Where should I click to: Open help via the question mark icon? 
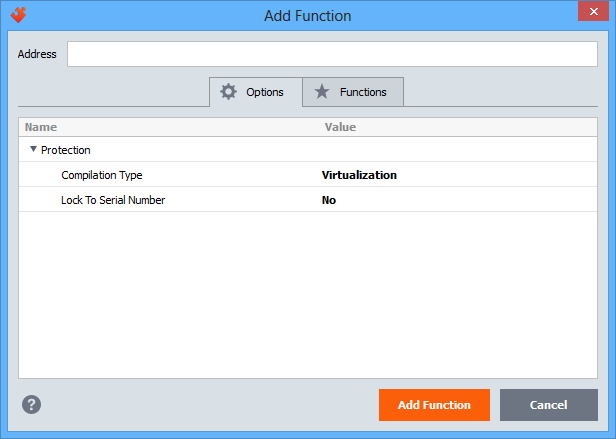(32, 405)
